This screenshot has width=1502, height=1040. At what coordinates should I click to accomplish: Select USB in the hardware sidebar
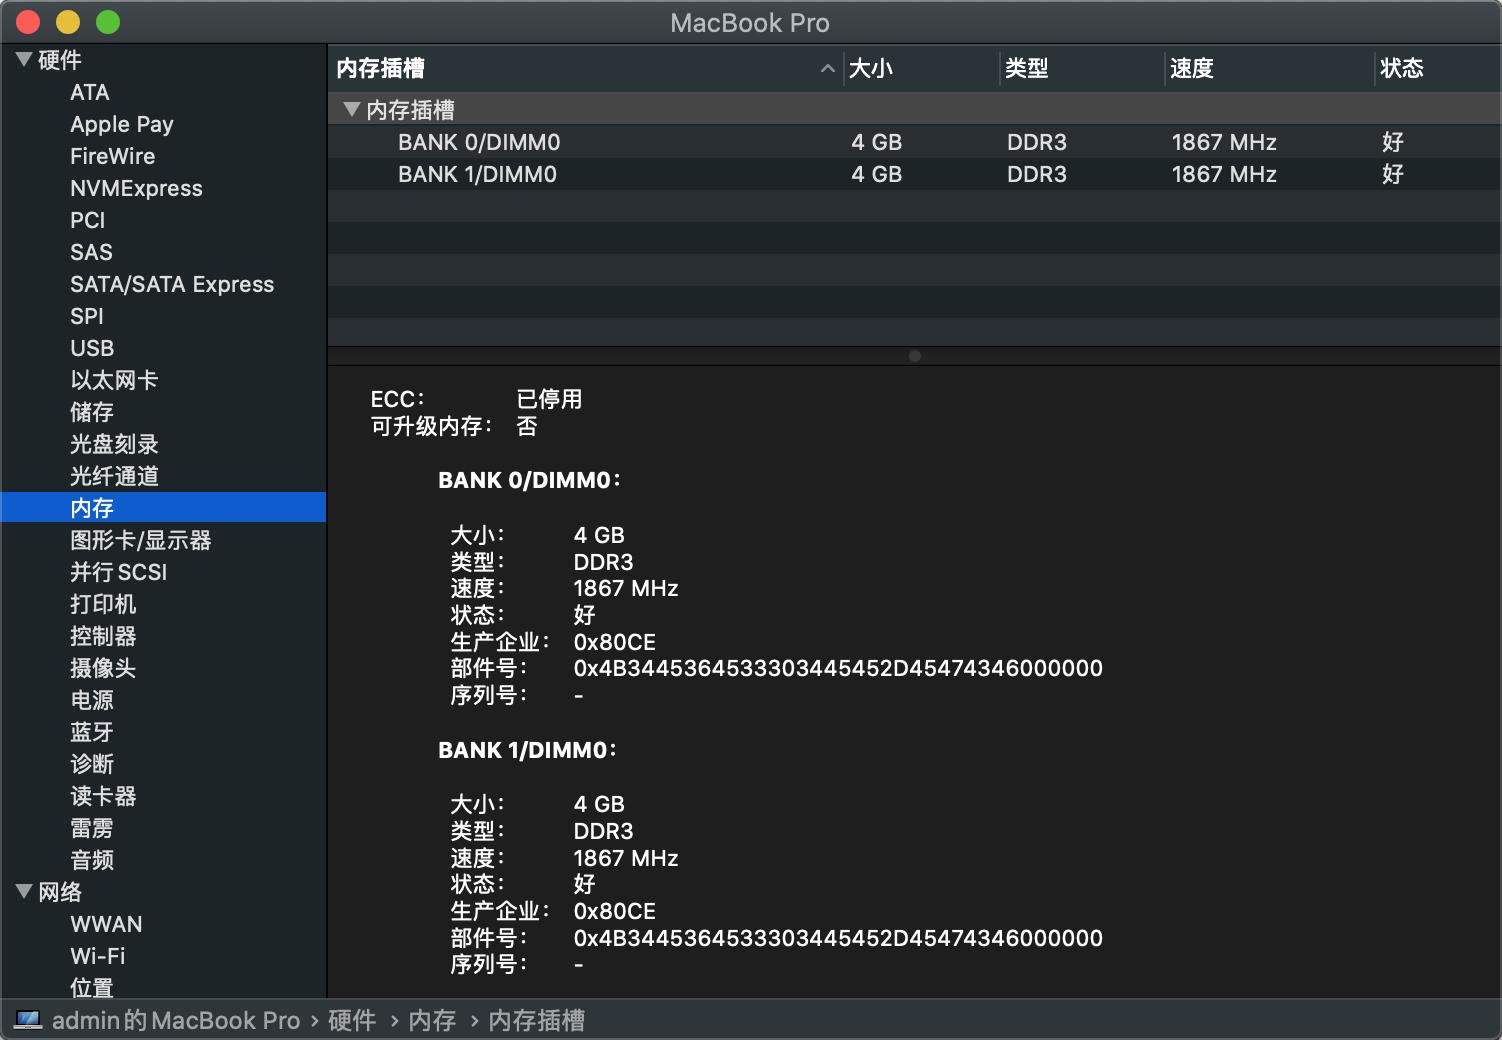point(91,347)
